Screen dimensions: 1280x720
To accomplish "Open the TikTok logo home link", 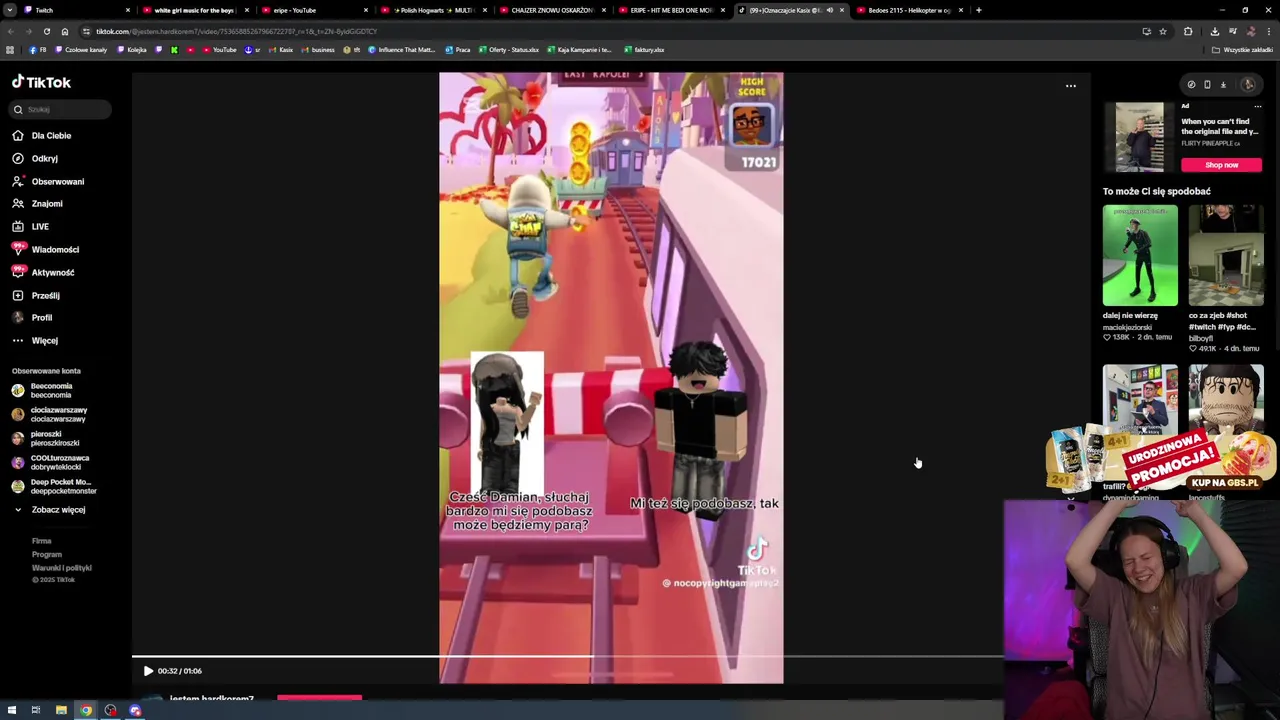I will click(x=41, y=82).
